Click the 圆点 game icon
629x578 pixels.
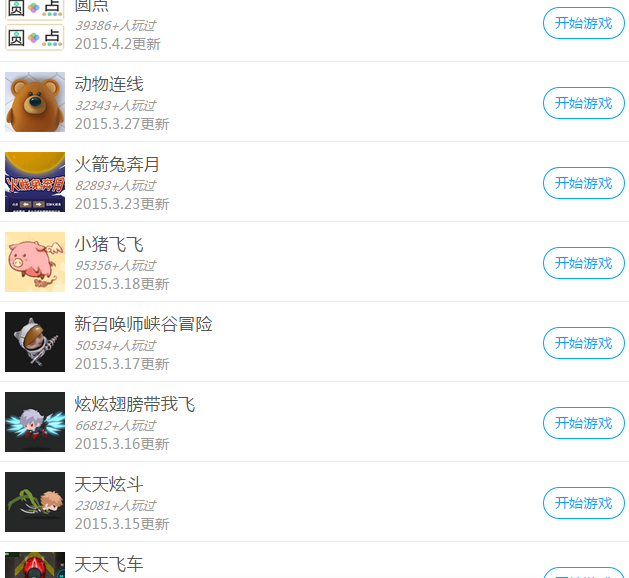pos(35,25)
